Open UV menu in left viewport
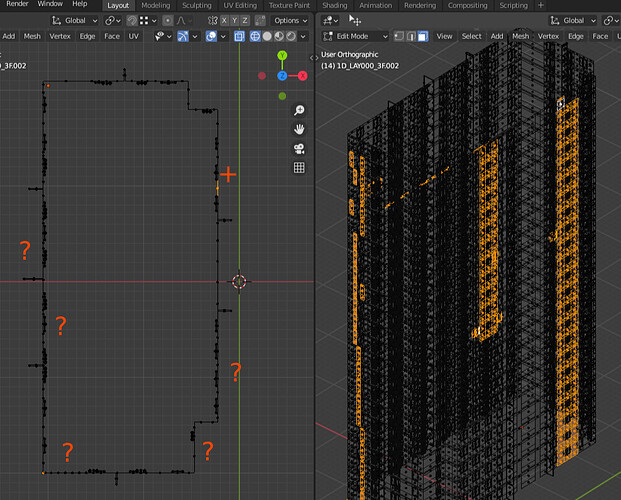Viewport: 621px width, 500px height. coord(133,36)
